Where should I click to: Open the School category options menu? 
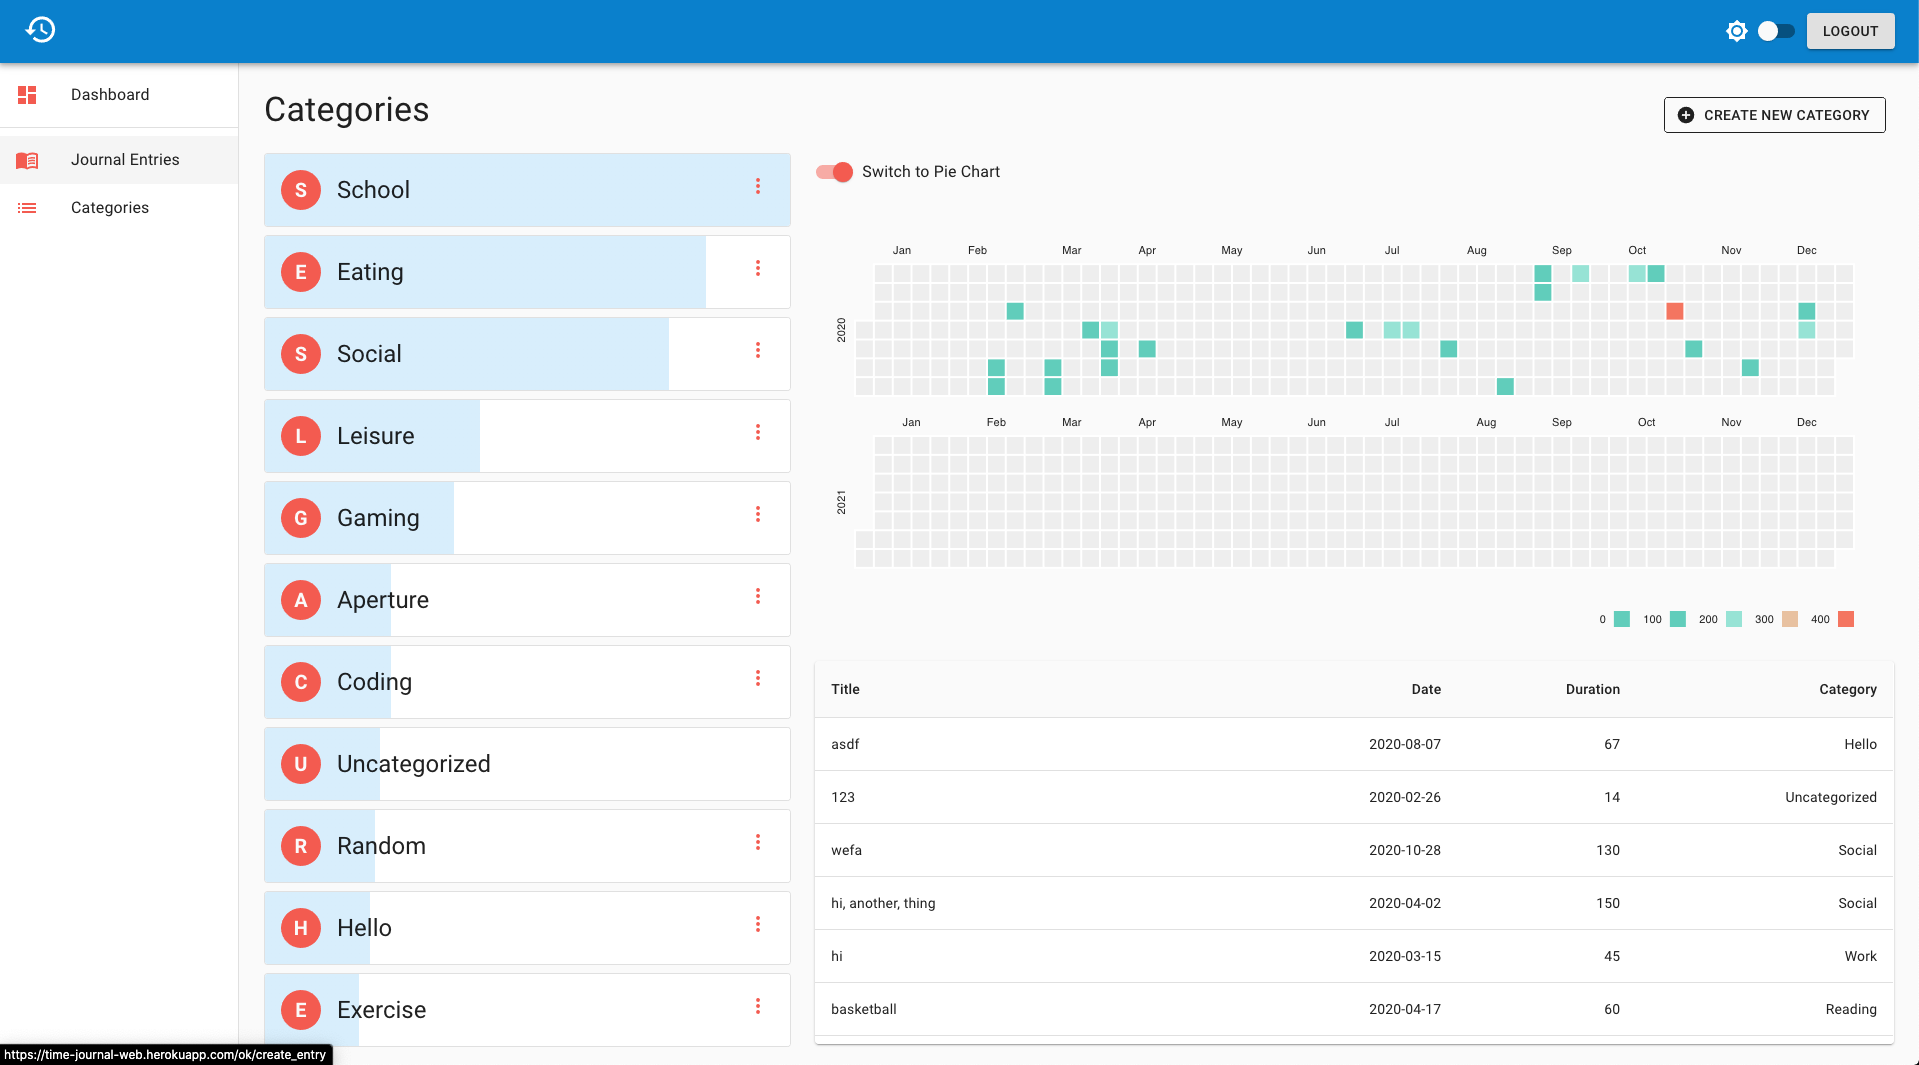tap(758, 186)
